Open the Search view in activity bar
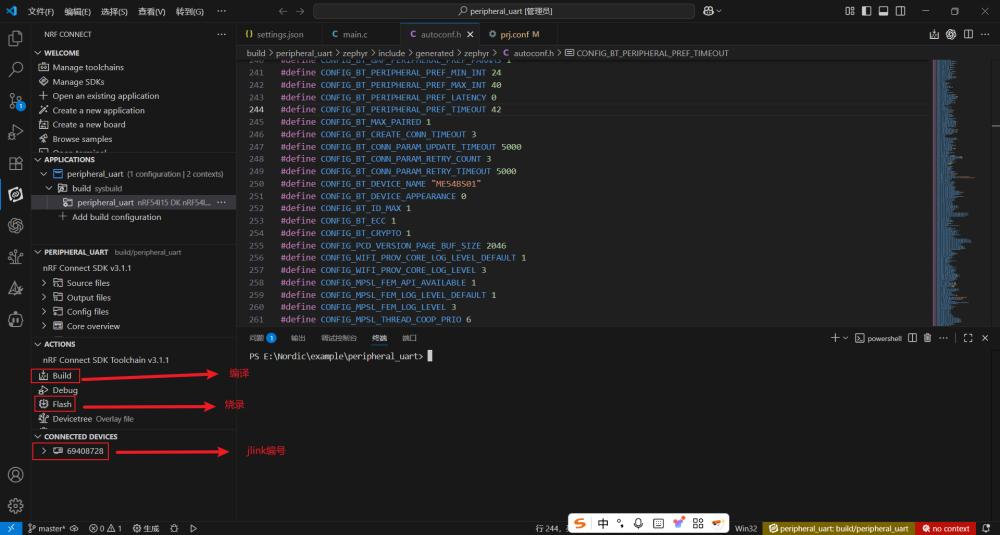Viewport: 1000px width, 535px height. (15, 70)
